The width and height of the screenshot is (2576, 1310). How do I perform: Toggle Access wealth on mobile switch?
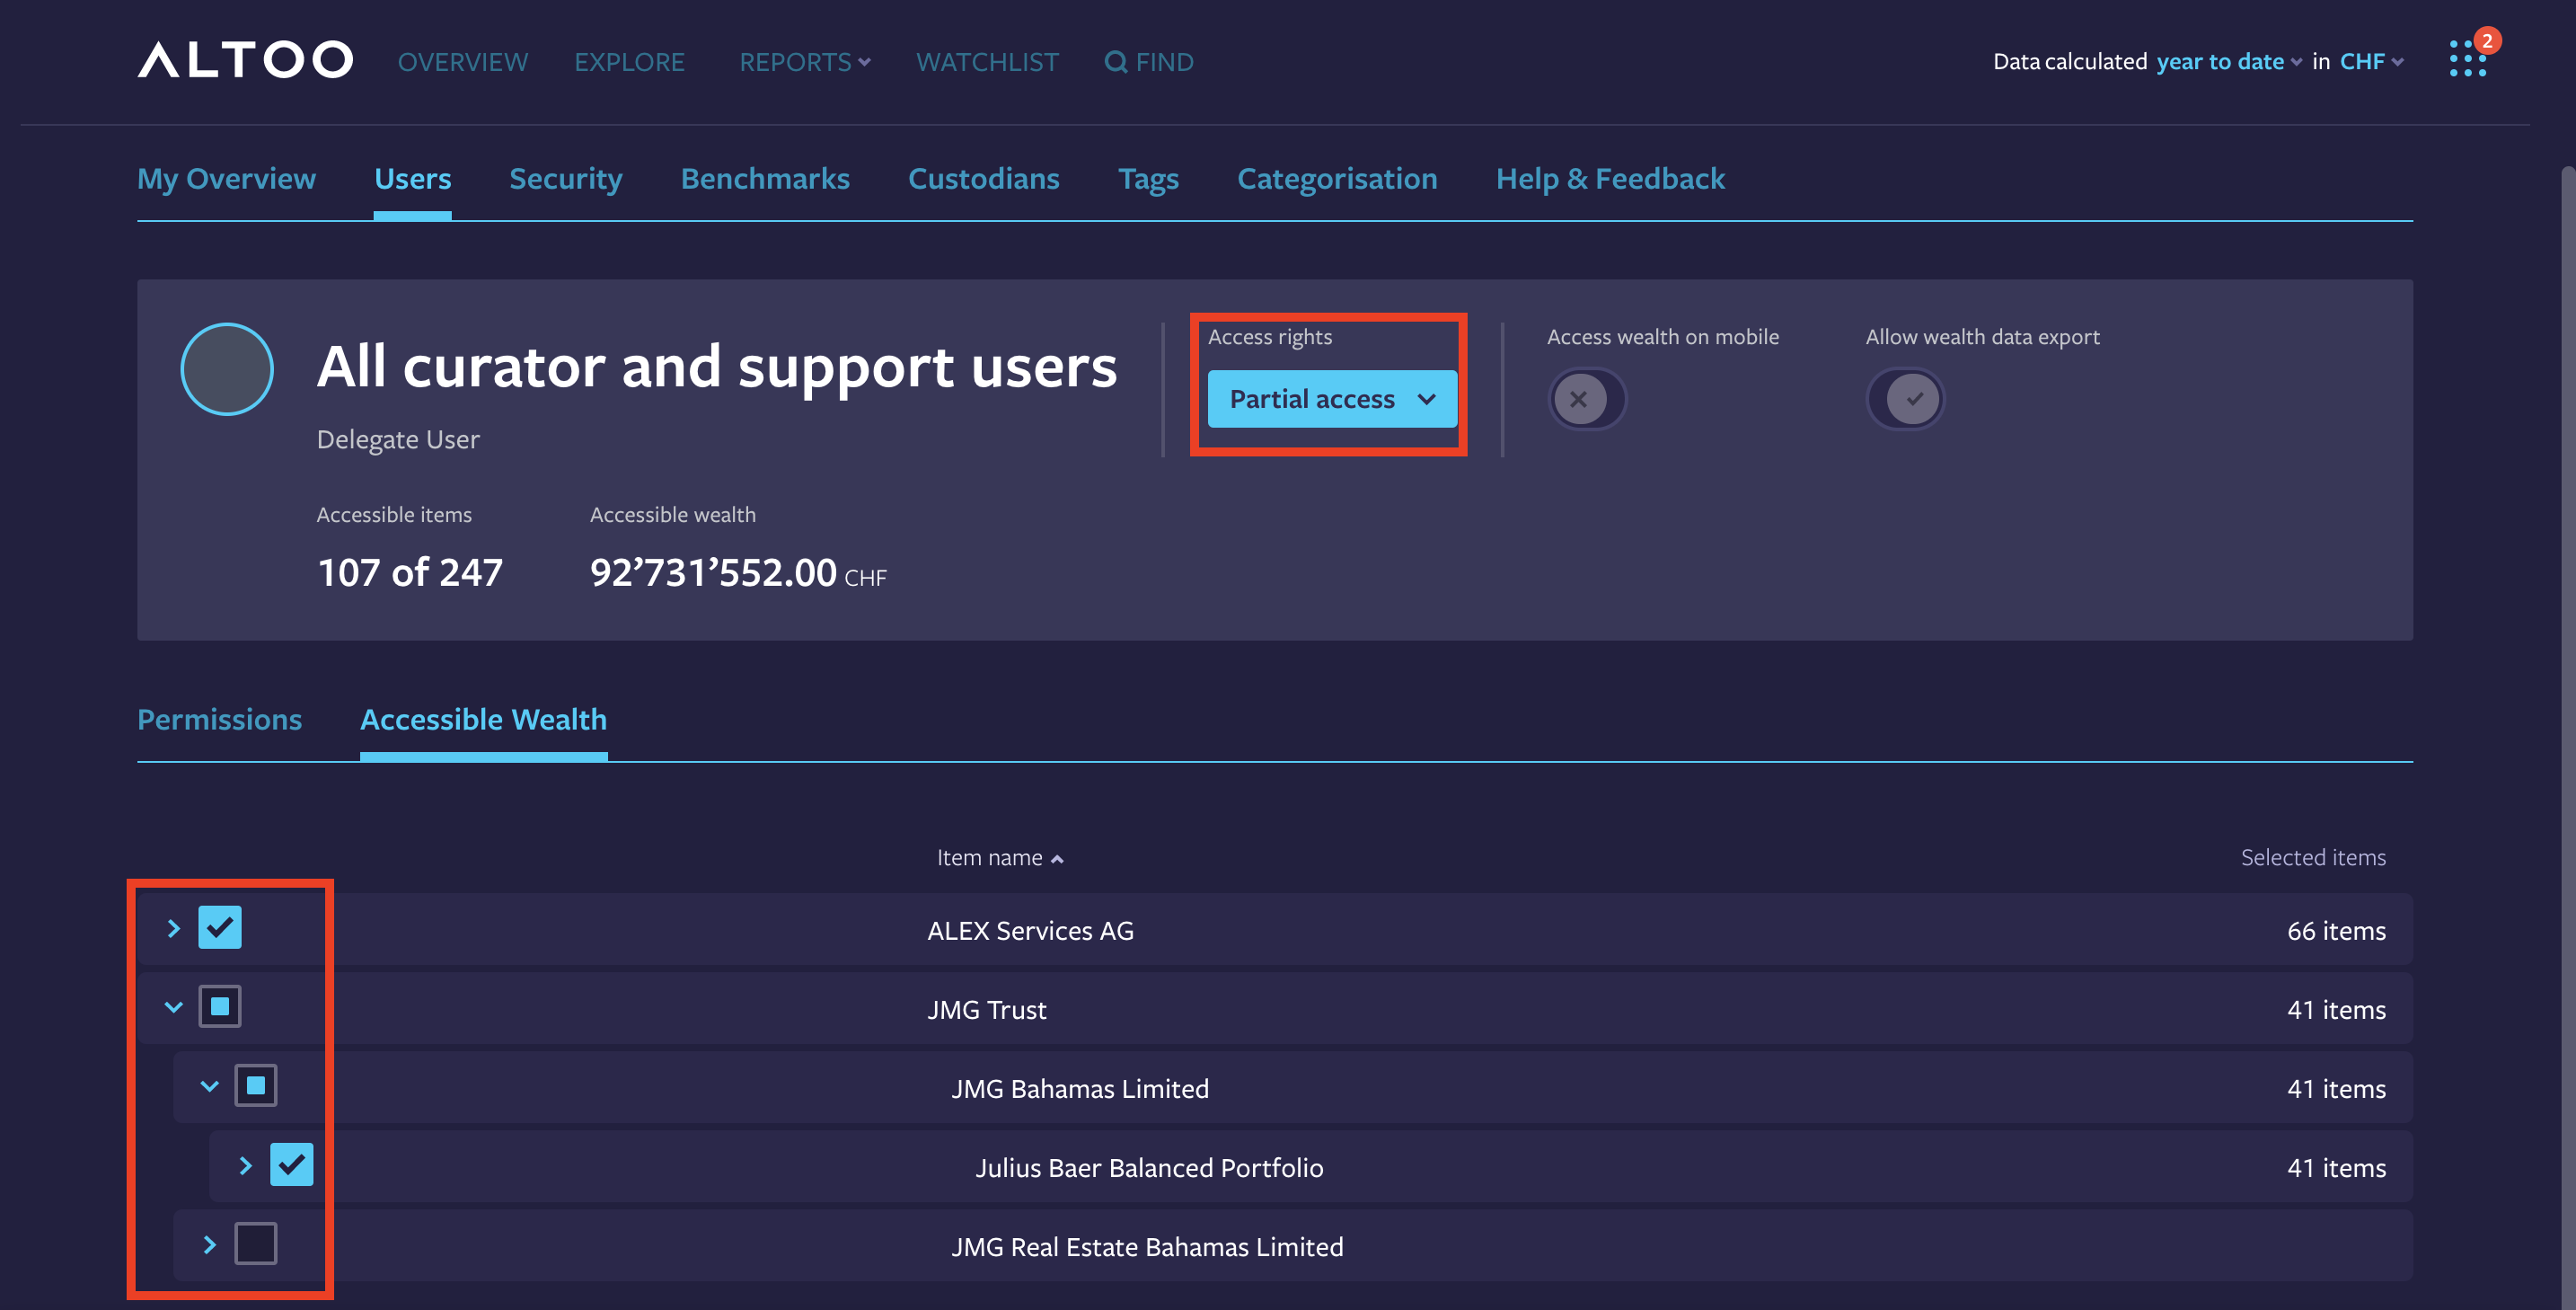tap(1587, 399)
